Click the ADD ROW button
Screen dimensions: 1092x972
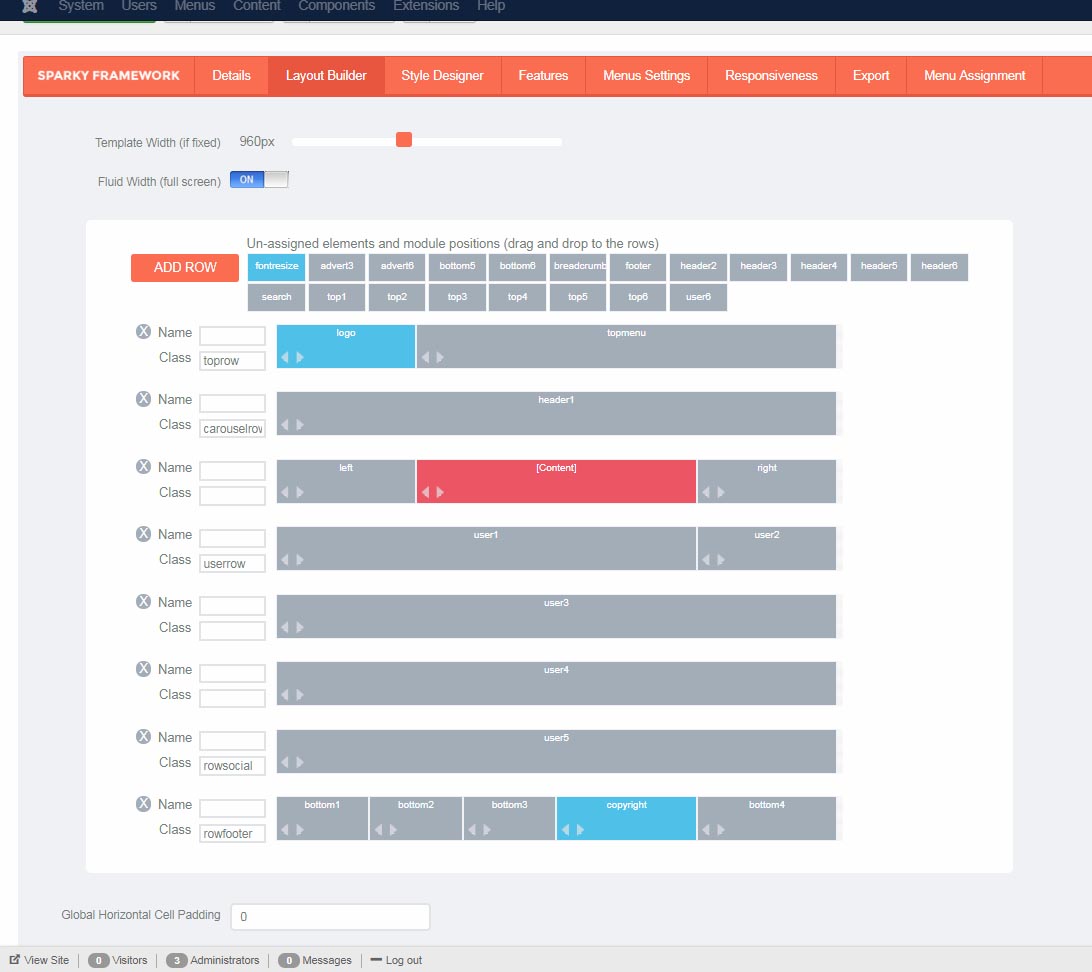click(x=185, y=268)
